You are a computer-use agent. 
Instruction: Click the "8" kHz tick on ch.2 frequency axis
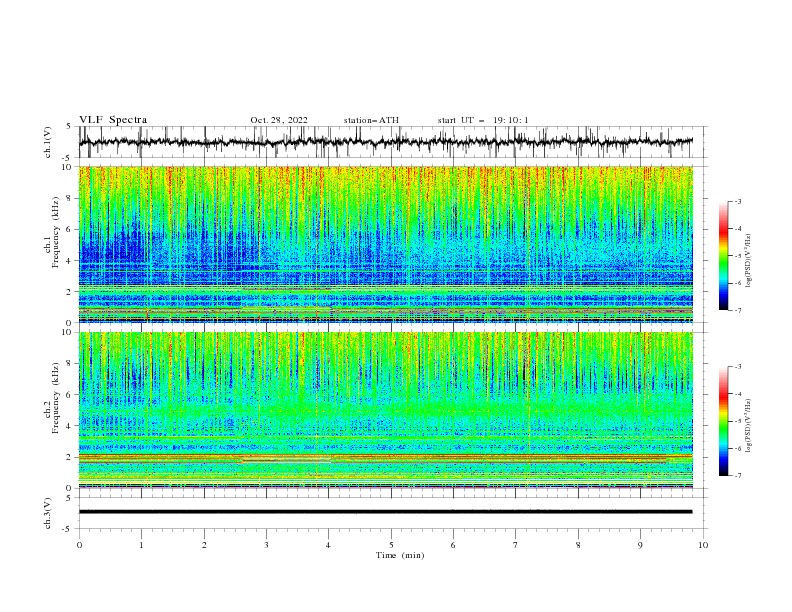tap(71, 364)
